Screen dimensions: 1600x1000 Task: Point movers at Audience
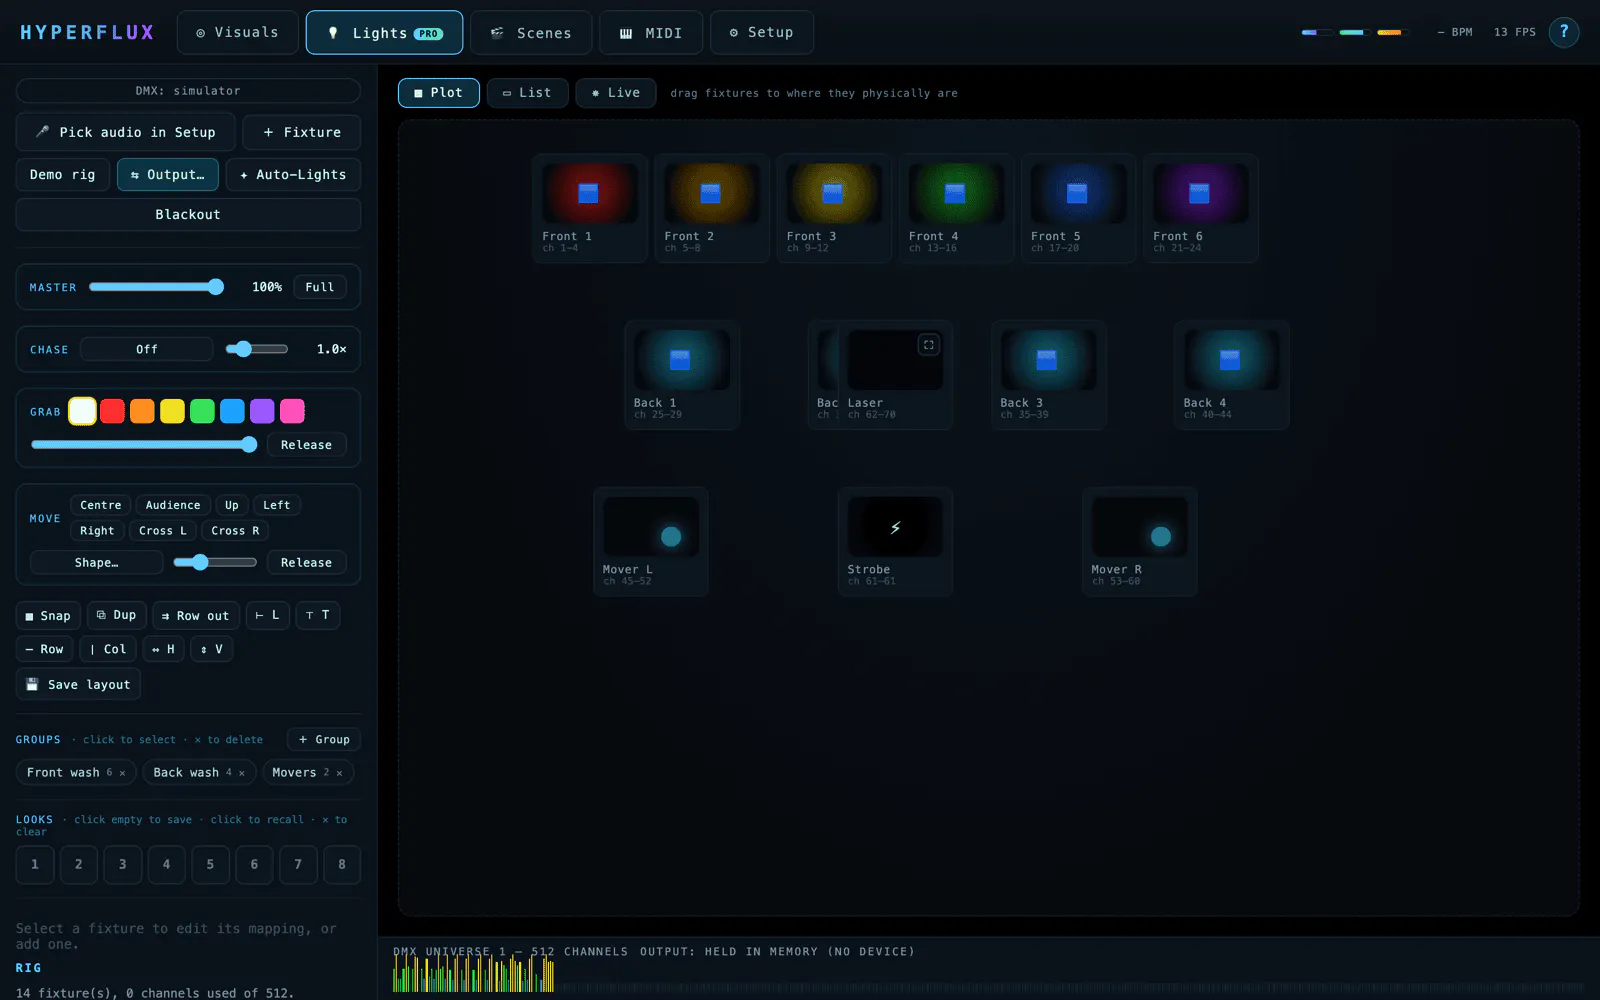(x=173, y=505)
